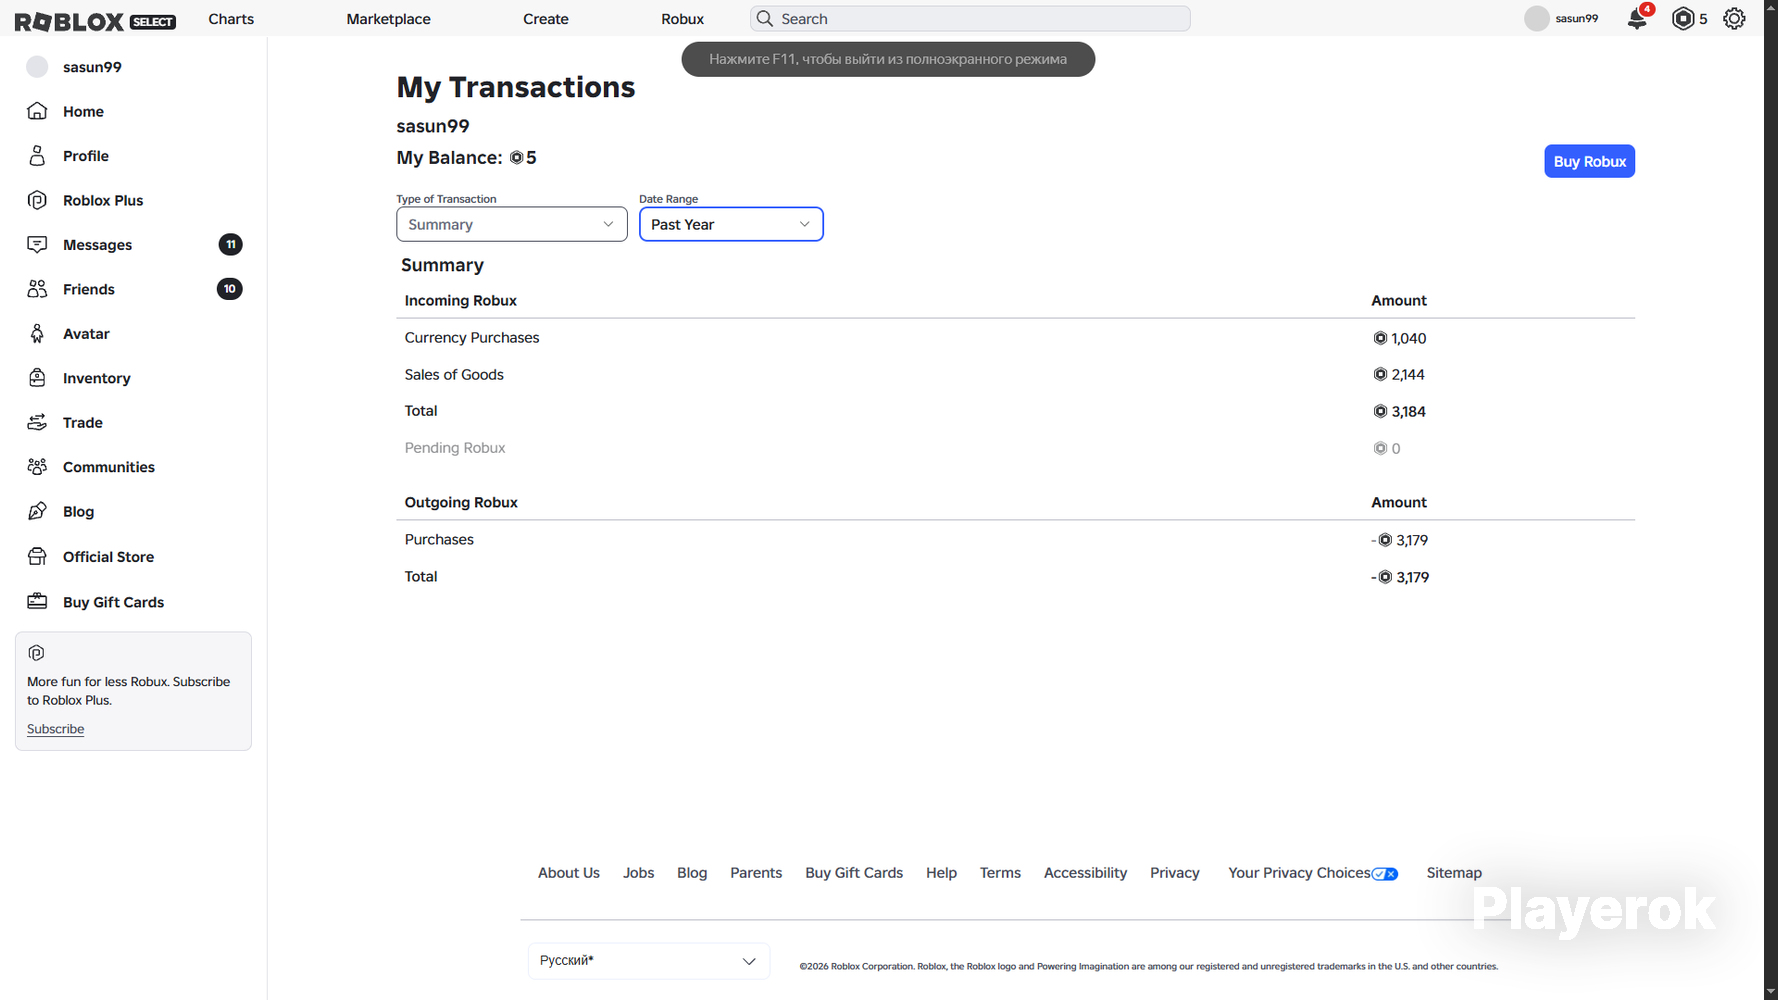Focus the Search input field
This screenshot has height=1000, width=1778.
pos(970,19)
